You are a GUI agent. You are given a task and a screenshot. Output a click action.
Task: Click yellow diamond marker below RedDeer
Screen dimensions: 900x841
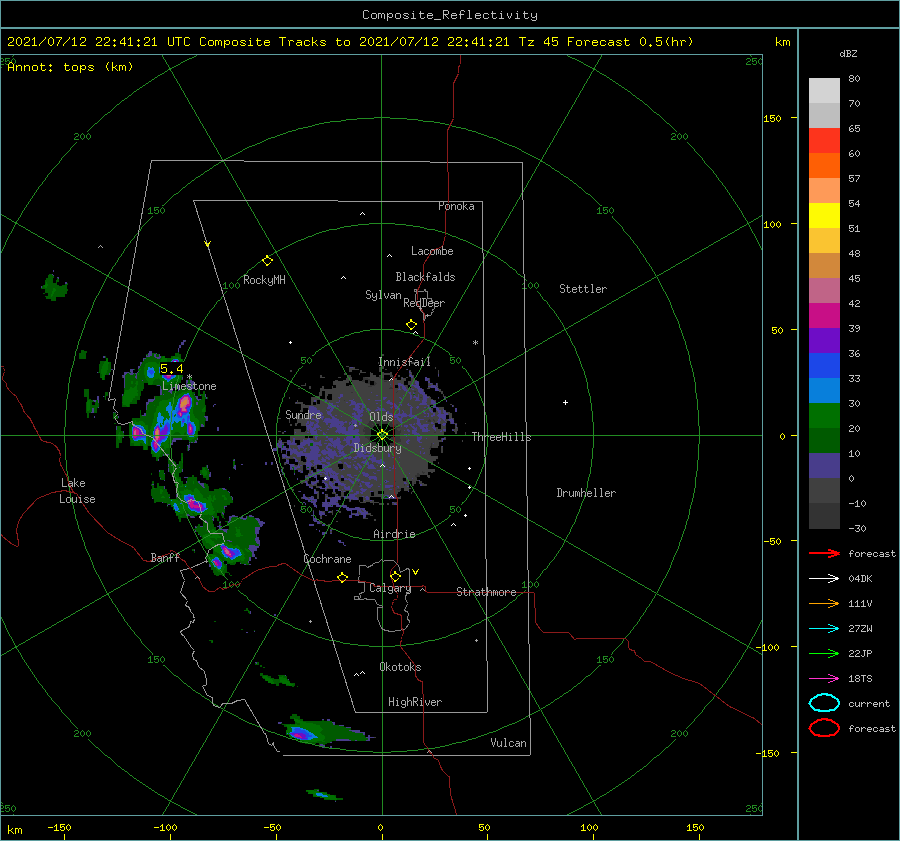(x=412, y=325)
